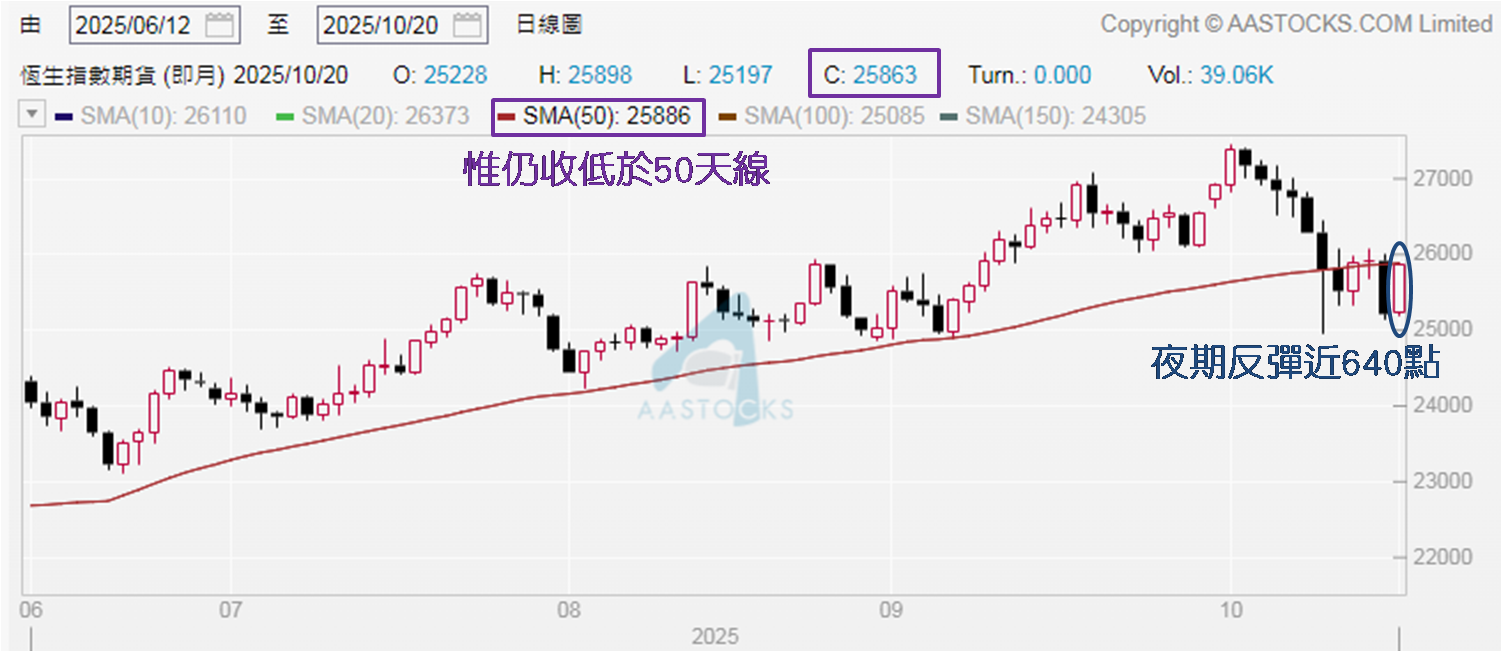Toggle the SMA(10) indicator legend
Image resolution: width=1502 pixels, height=652 pixels.
(x=150, y=116)
